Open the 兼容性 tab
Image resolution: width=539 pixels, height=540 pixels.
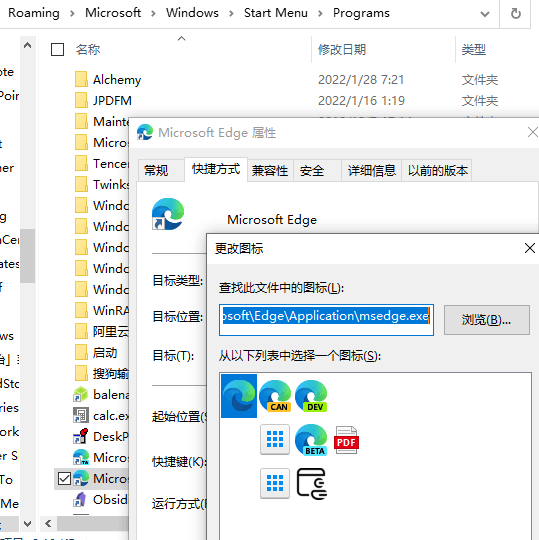(270, 170)
